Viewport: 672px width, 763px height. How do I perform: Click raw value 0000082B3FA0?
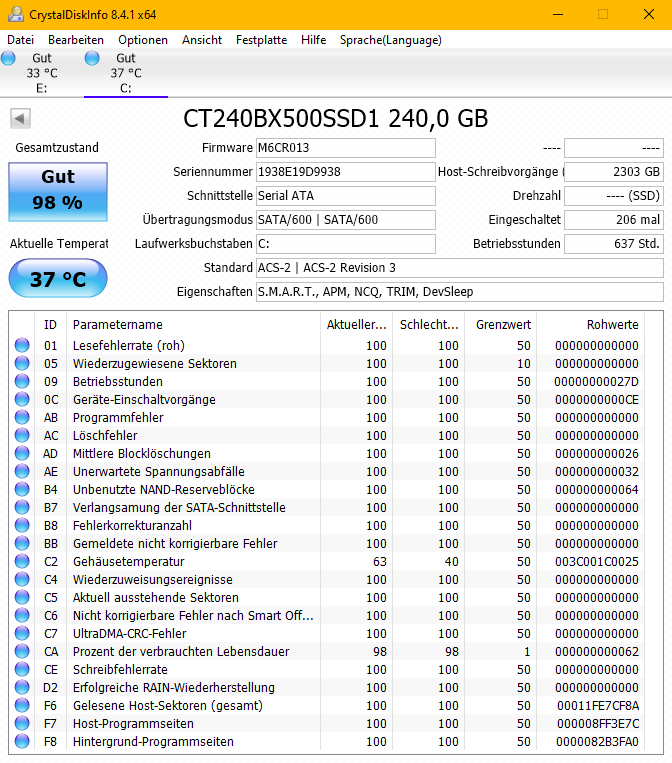(598, 742)
